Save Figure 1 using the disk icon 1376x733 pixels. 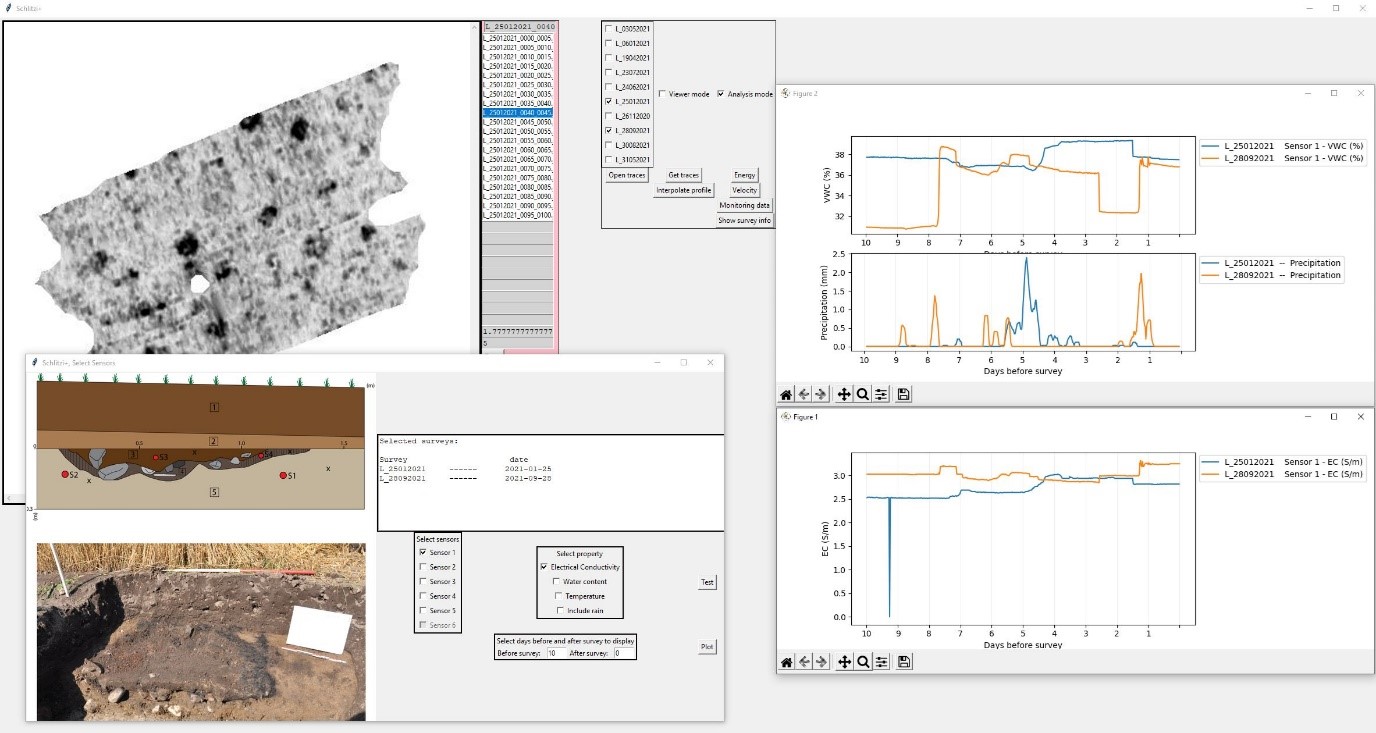[x=904, y=662]
